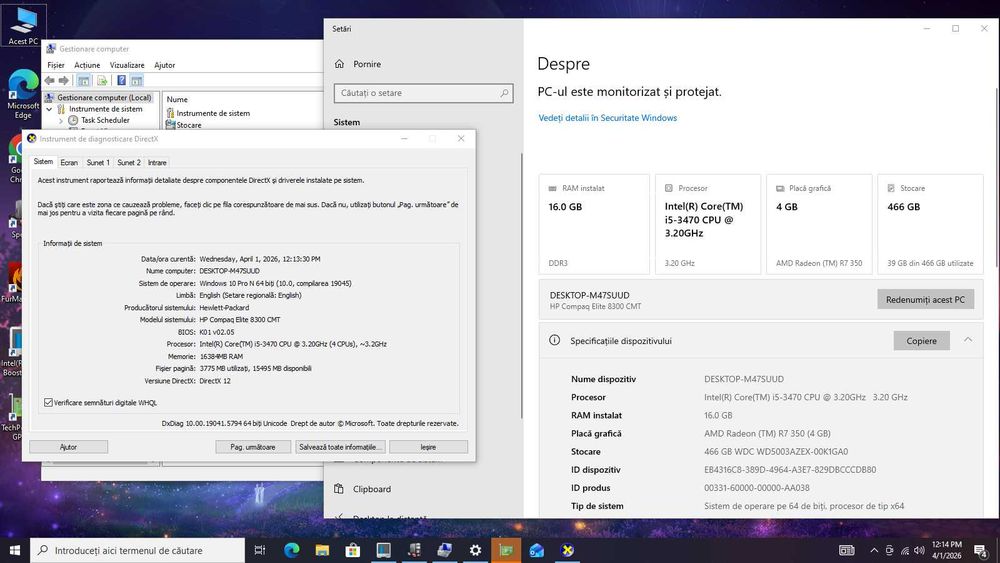Click magnifier icon in Setări search box
Image resolution: width=1000 pixels, height=563 pixels.
[x=504, y=93]
